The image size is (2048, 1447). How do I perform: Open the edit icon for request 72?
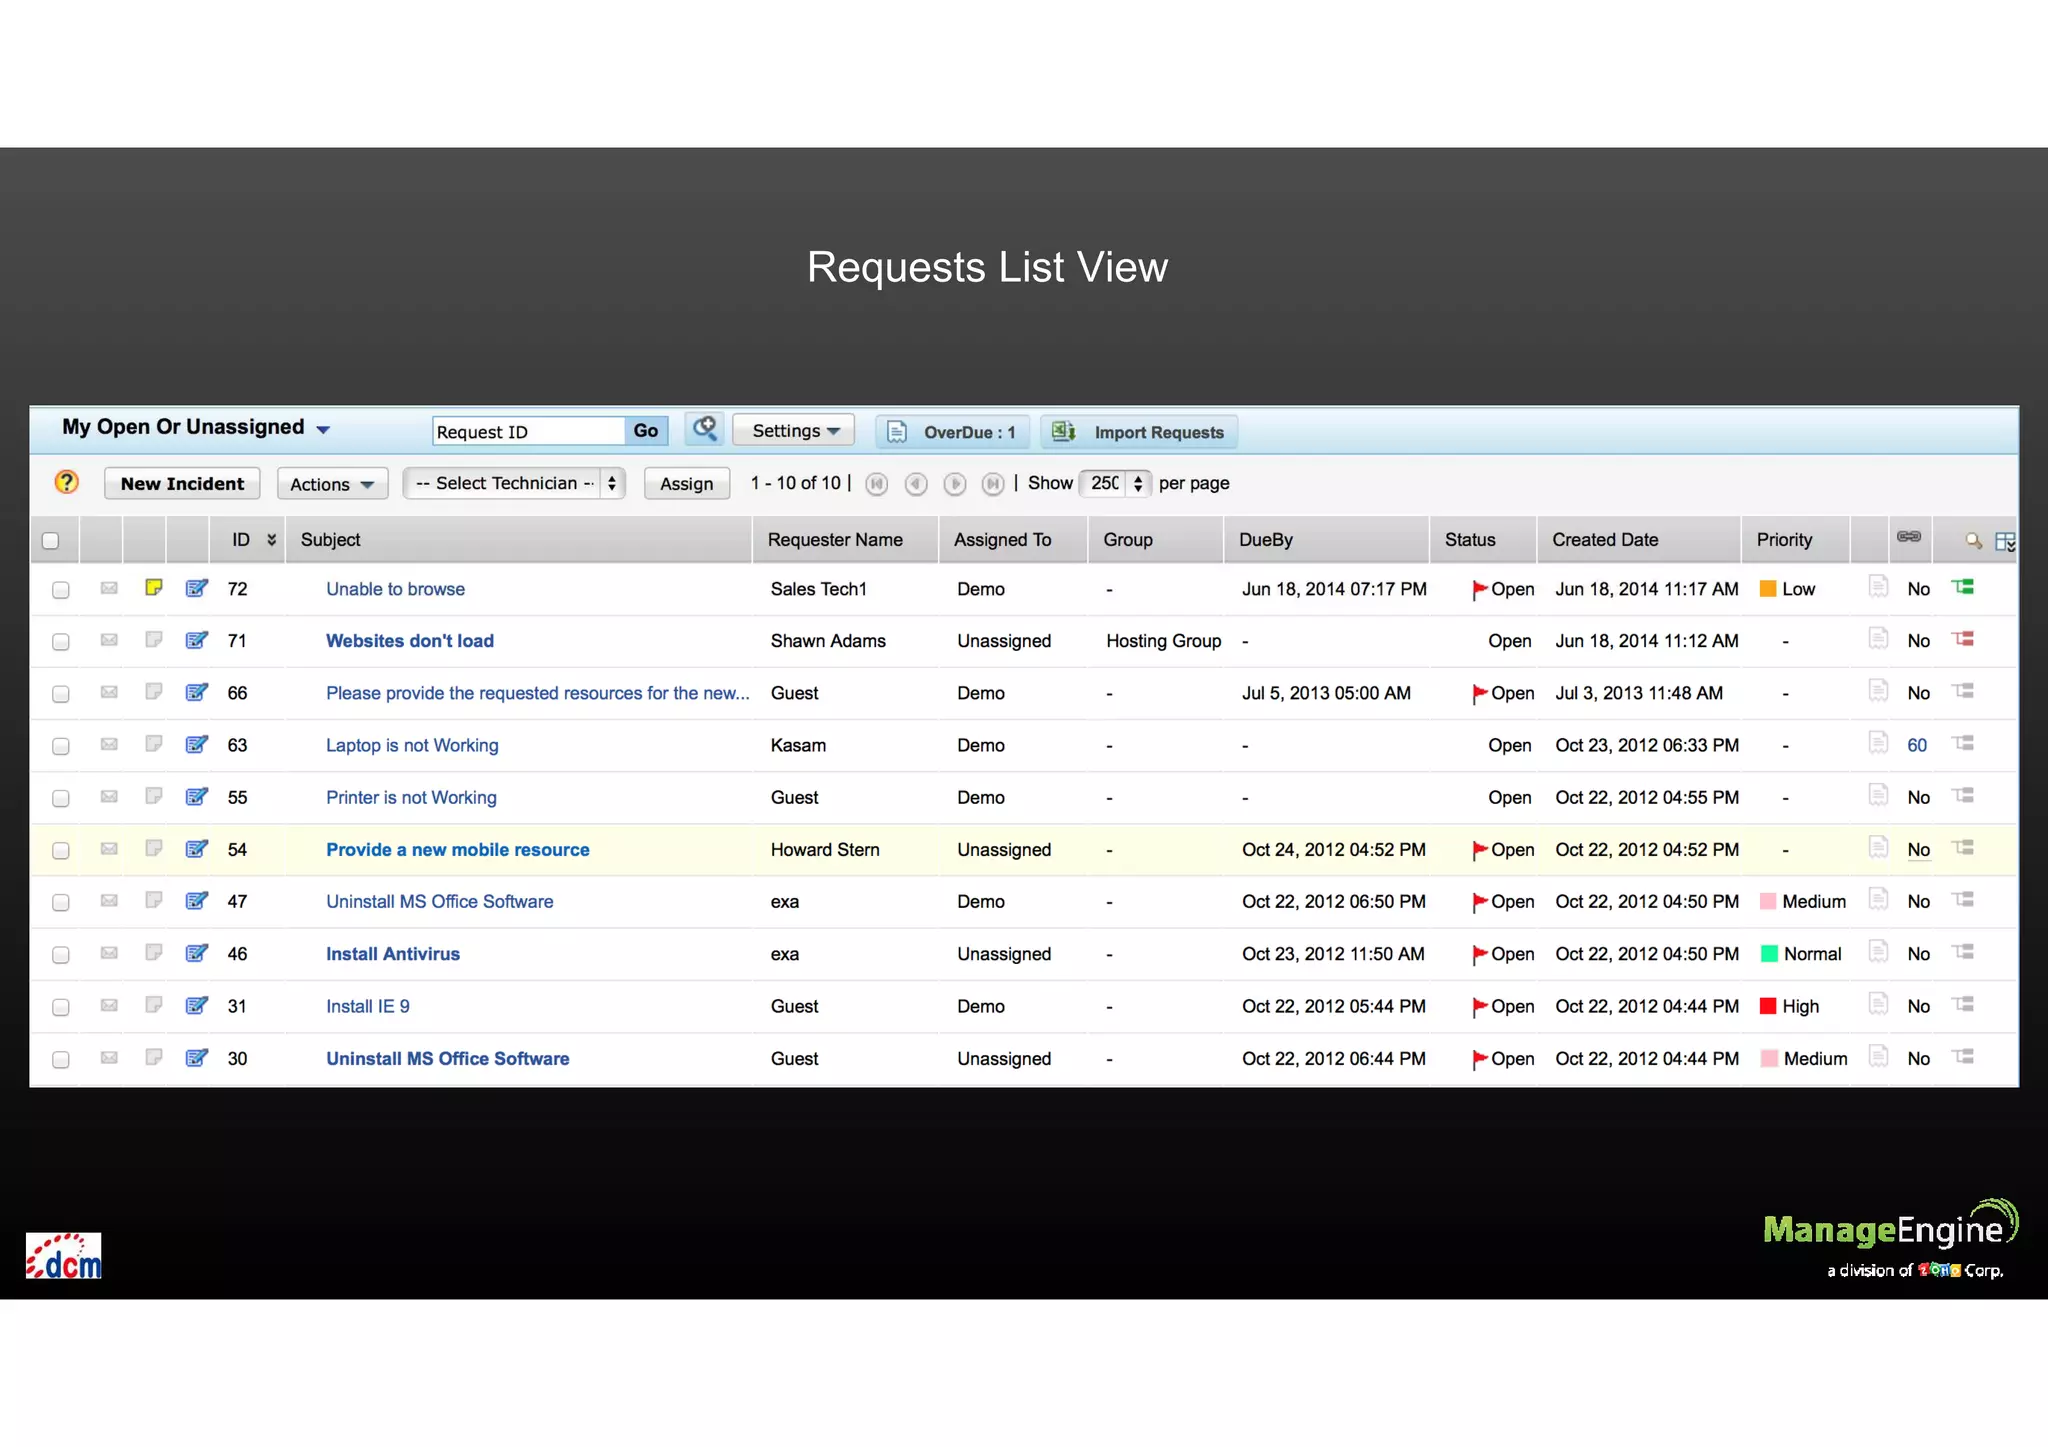[197, 588]
